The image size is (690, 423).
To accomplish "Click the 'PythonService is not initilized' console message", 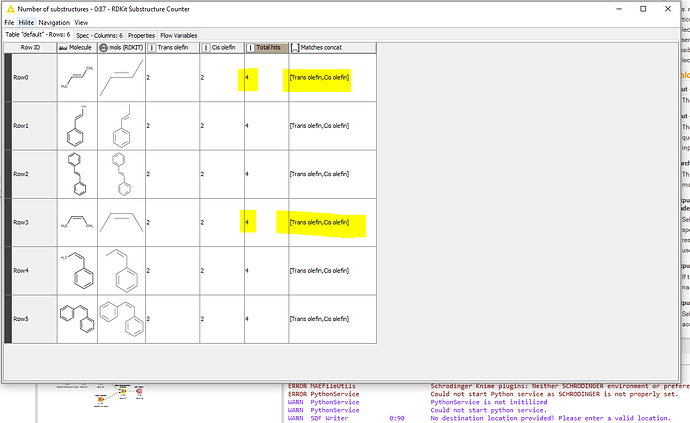I will click(488, 402).
